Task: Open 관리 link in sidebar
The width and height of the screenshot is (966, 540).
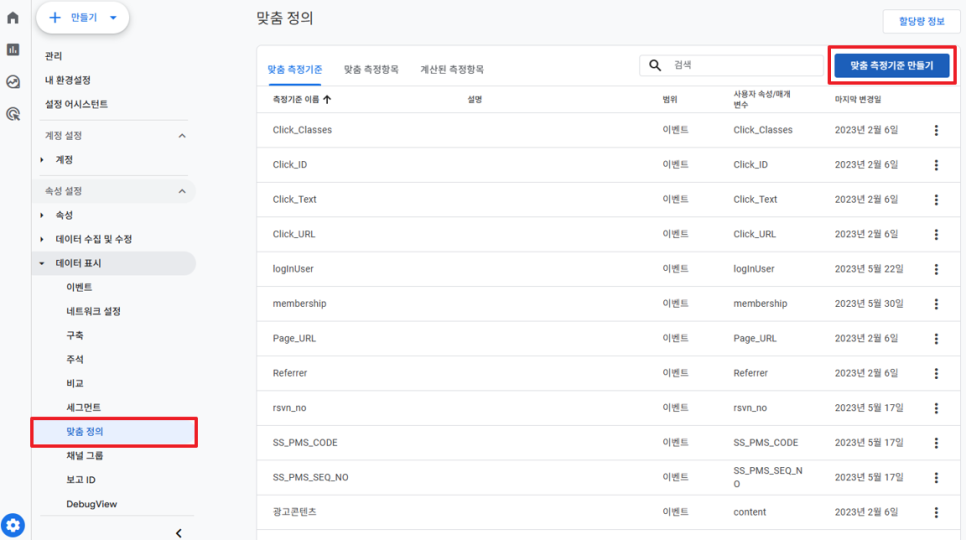Action: 53,56
